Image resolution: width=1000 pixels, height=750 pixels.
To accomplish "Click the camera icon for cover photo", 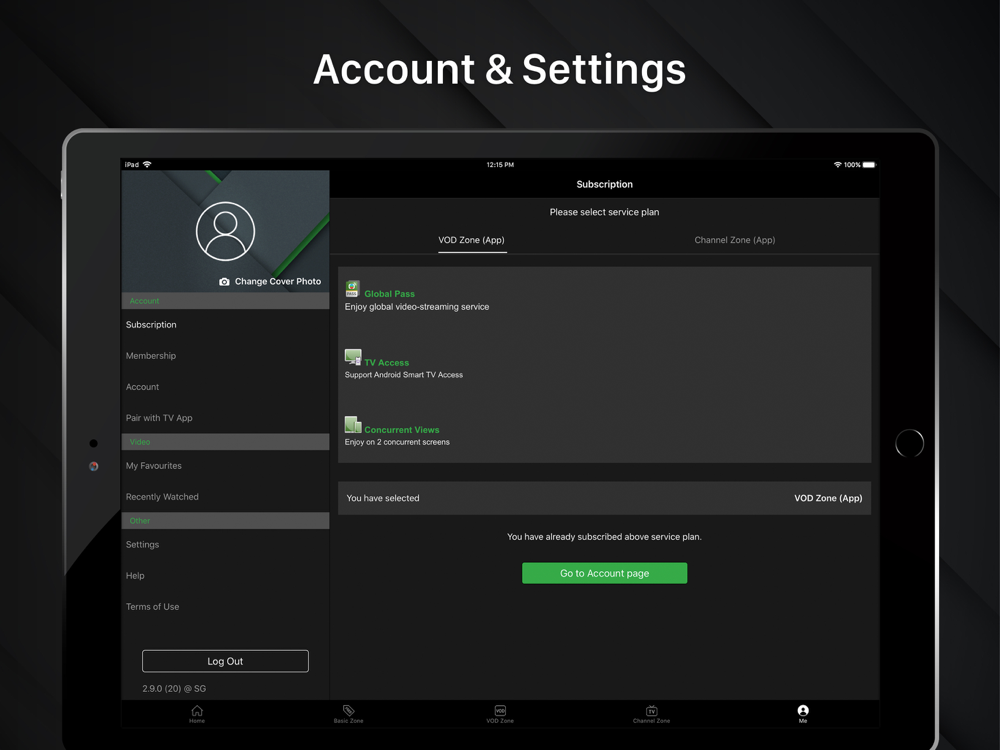I will 224,281.
